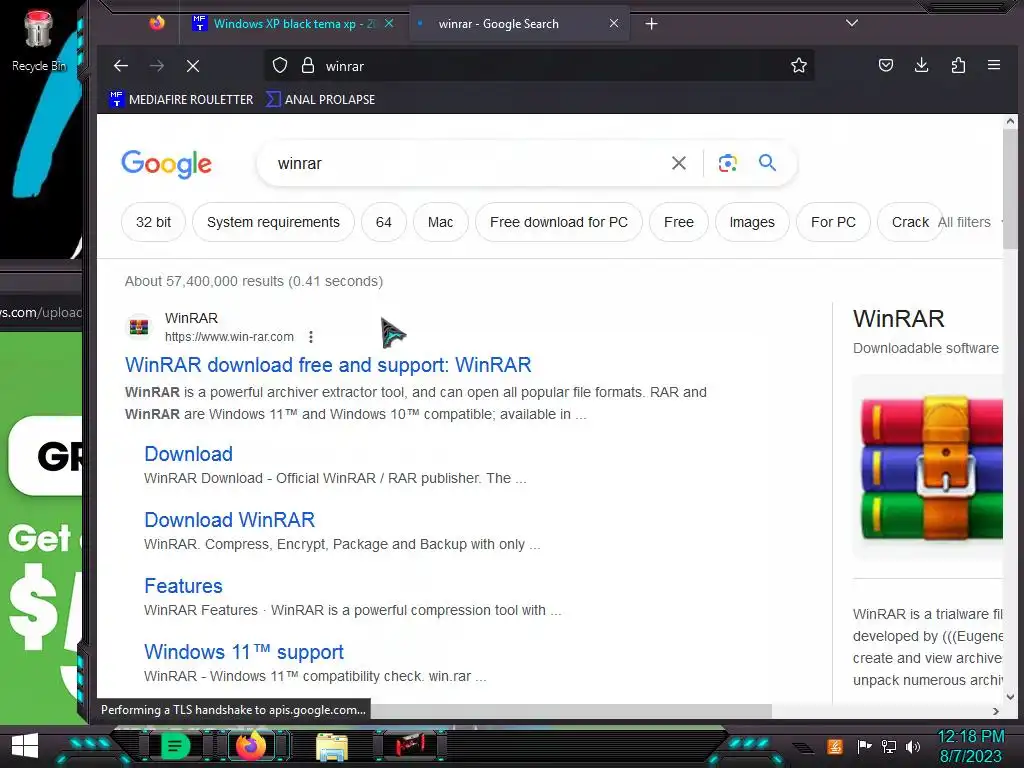Viewport: 1024px width, 768px height.
Task: Click the https://www.win-rar.com URL text
Action: [229, 337]
